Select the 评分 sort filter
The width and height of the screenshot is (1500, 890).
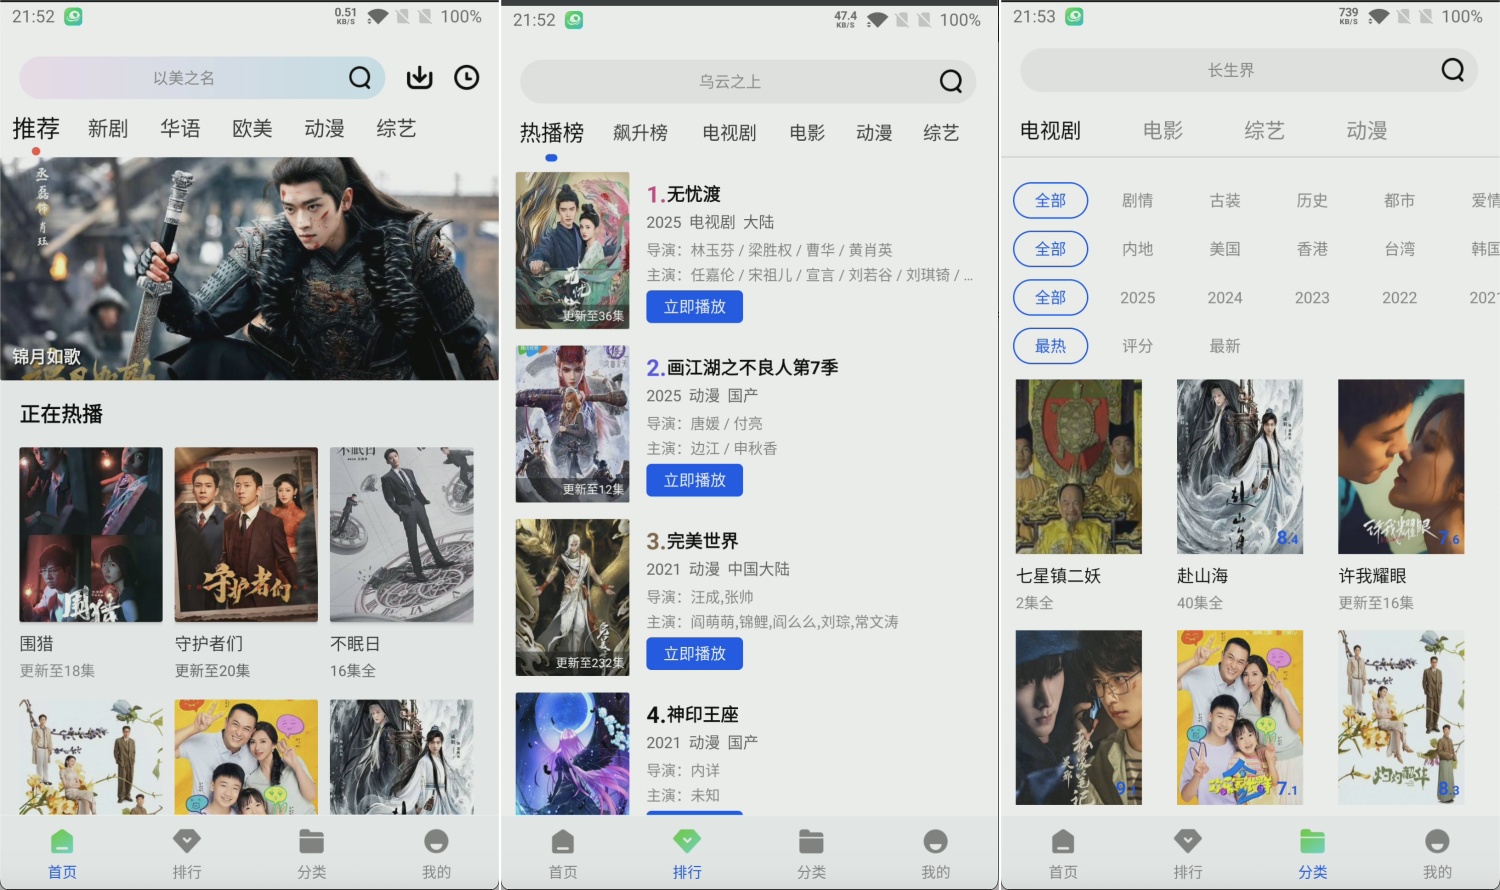[1137, 346]
